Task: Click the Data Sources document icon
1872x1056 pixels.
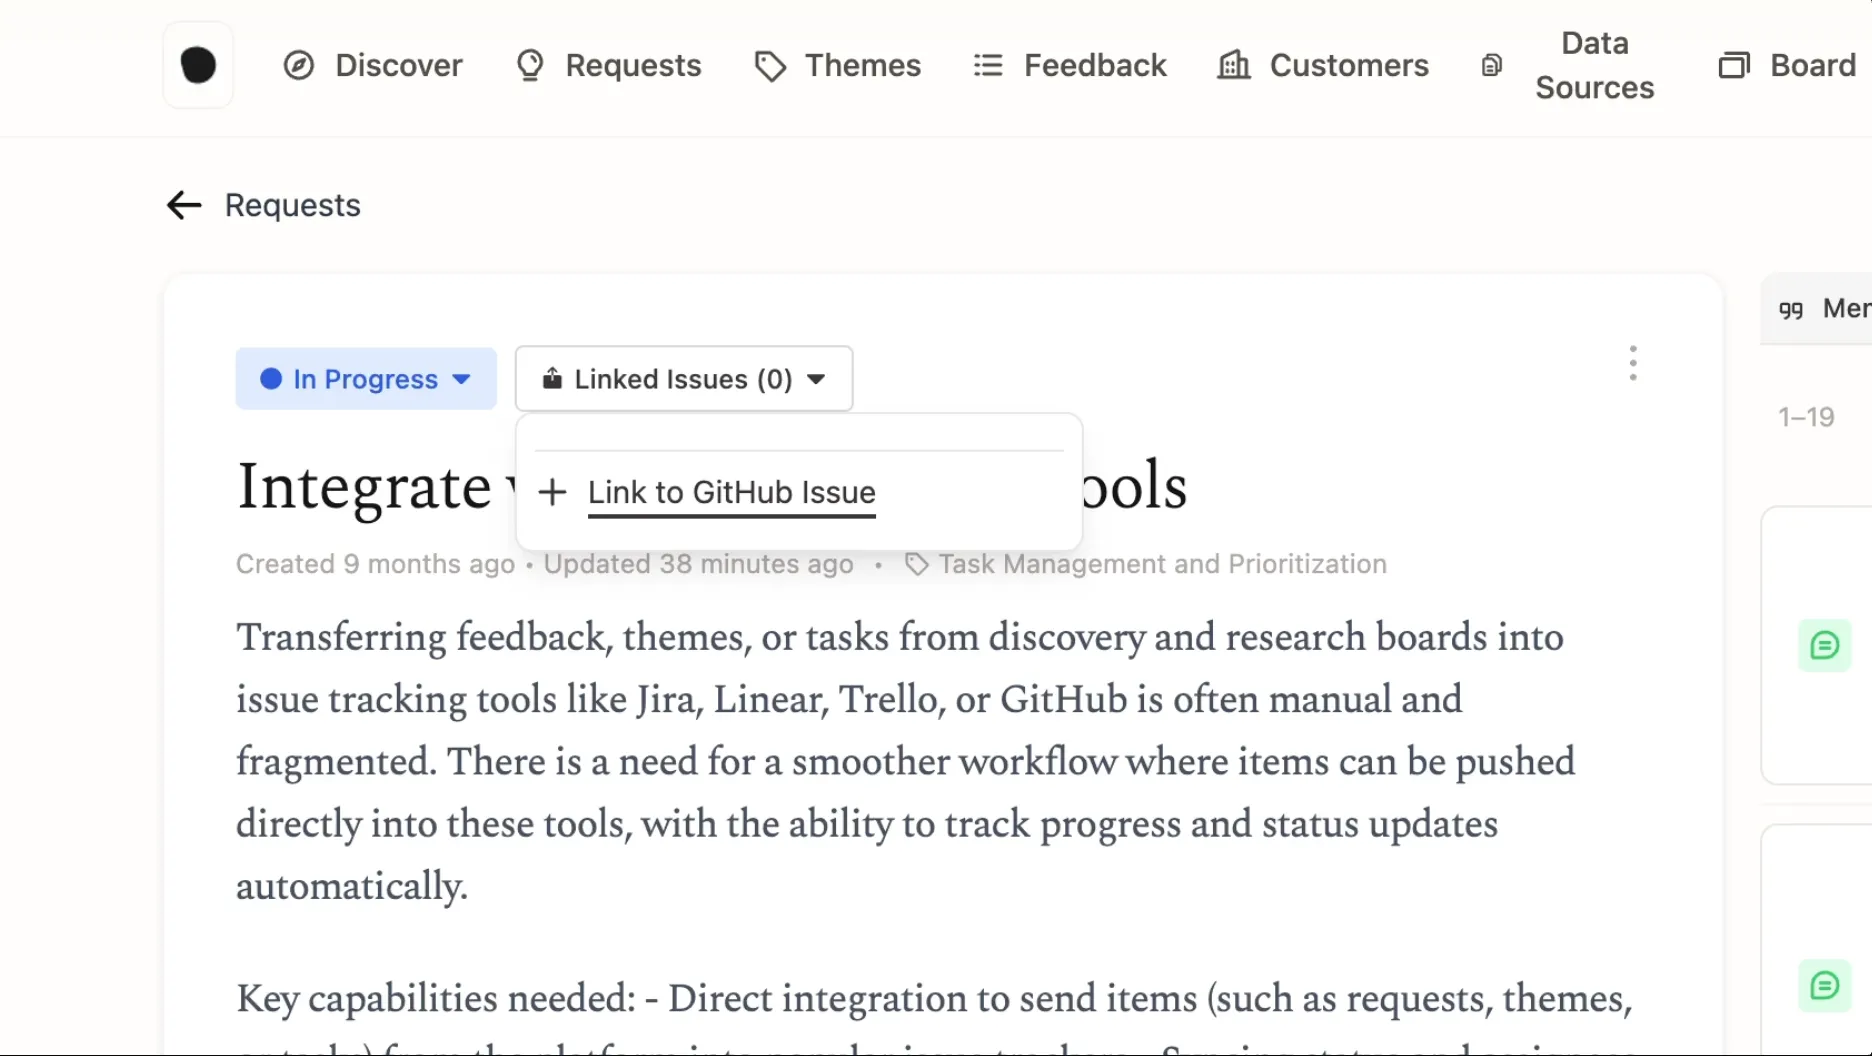Action: (x=1491, y=66)
